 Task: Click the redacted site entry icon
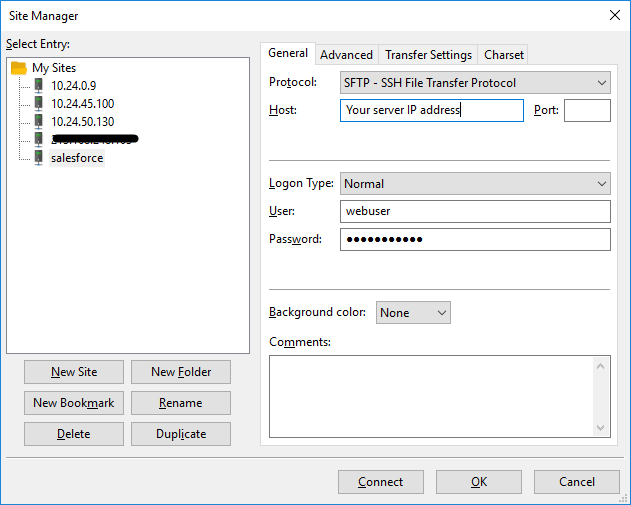click(x=39, y=140)
